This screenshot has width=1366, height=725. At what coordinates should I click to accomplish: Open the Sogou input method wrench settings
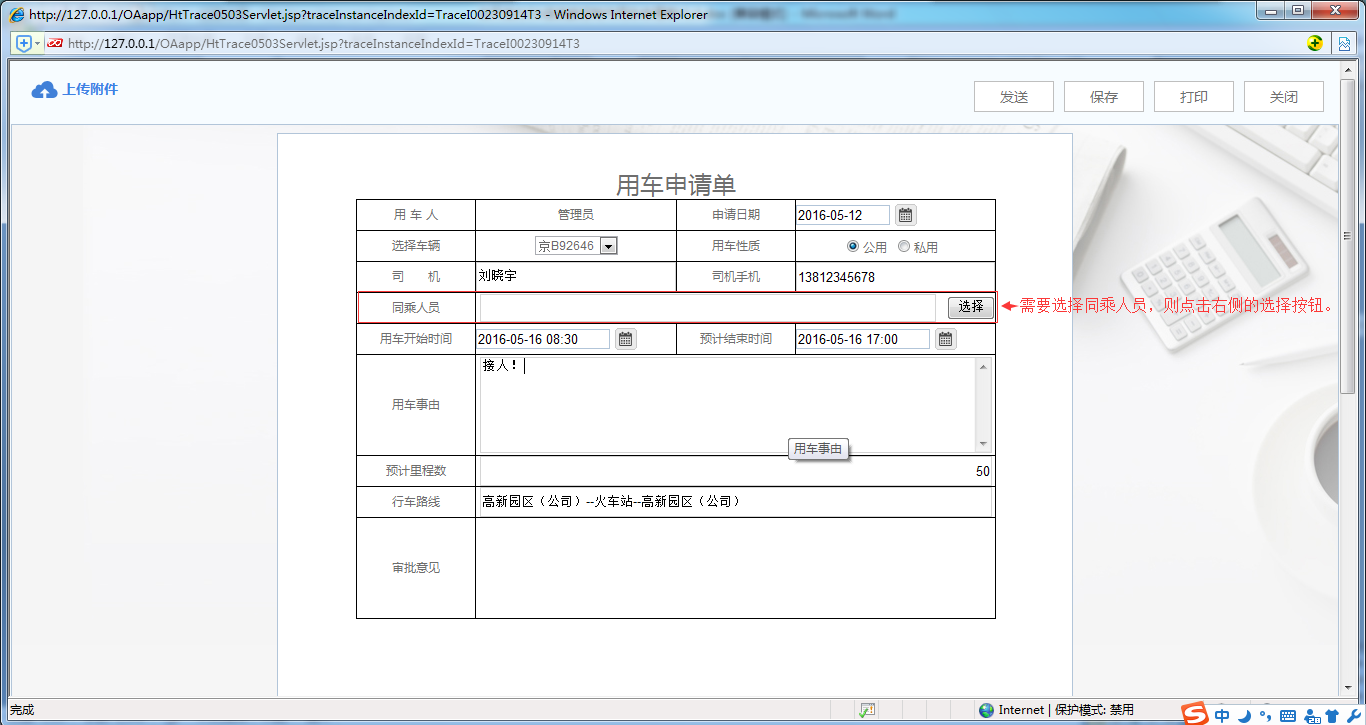1355,716
